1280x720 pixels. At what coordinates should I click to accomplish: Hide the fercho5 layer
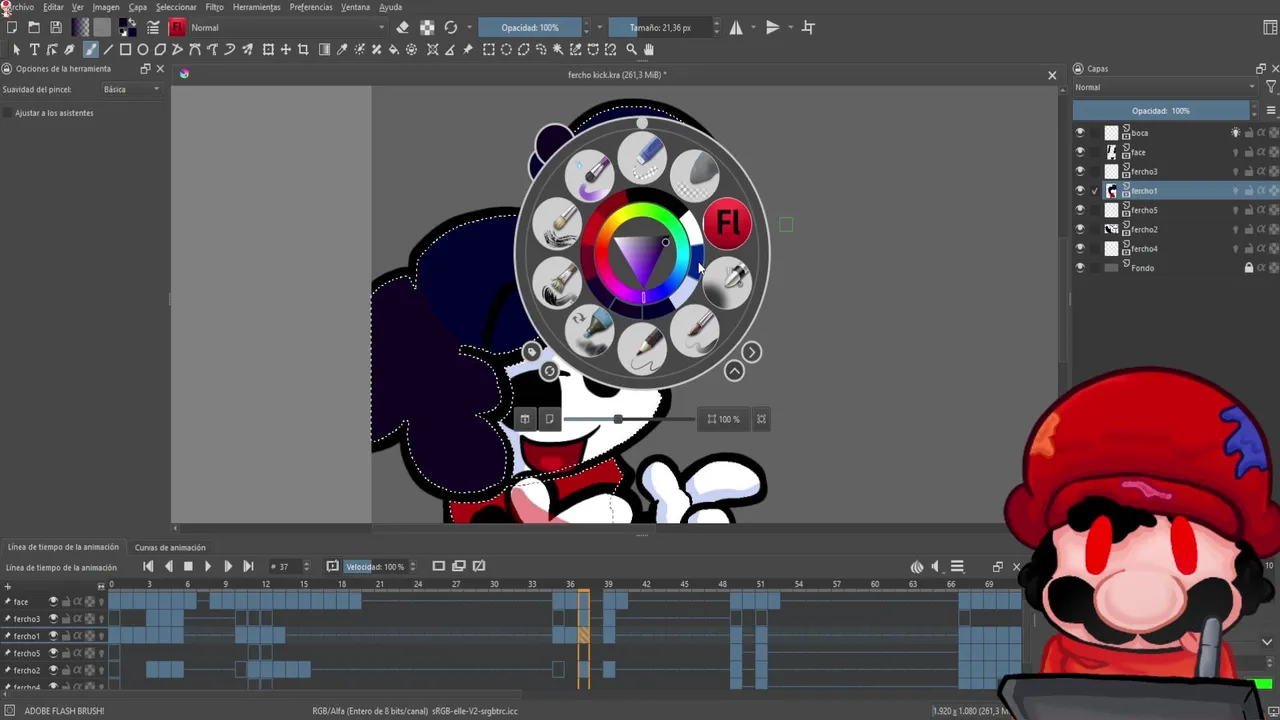pyautogui.click(x=1079, y=210)
